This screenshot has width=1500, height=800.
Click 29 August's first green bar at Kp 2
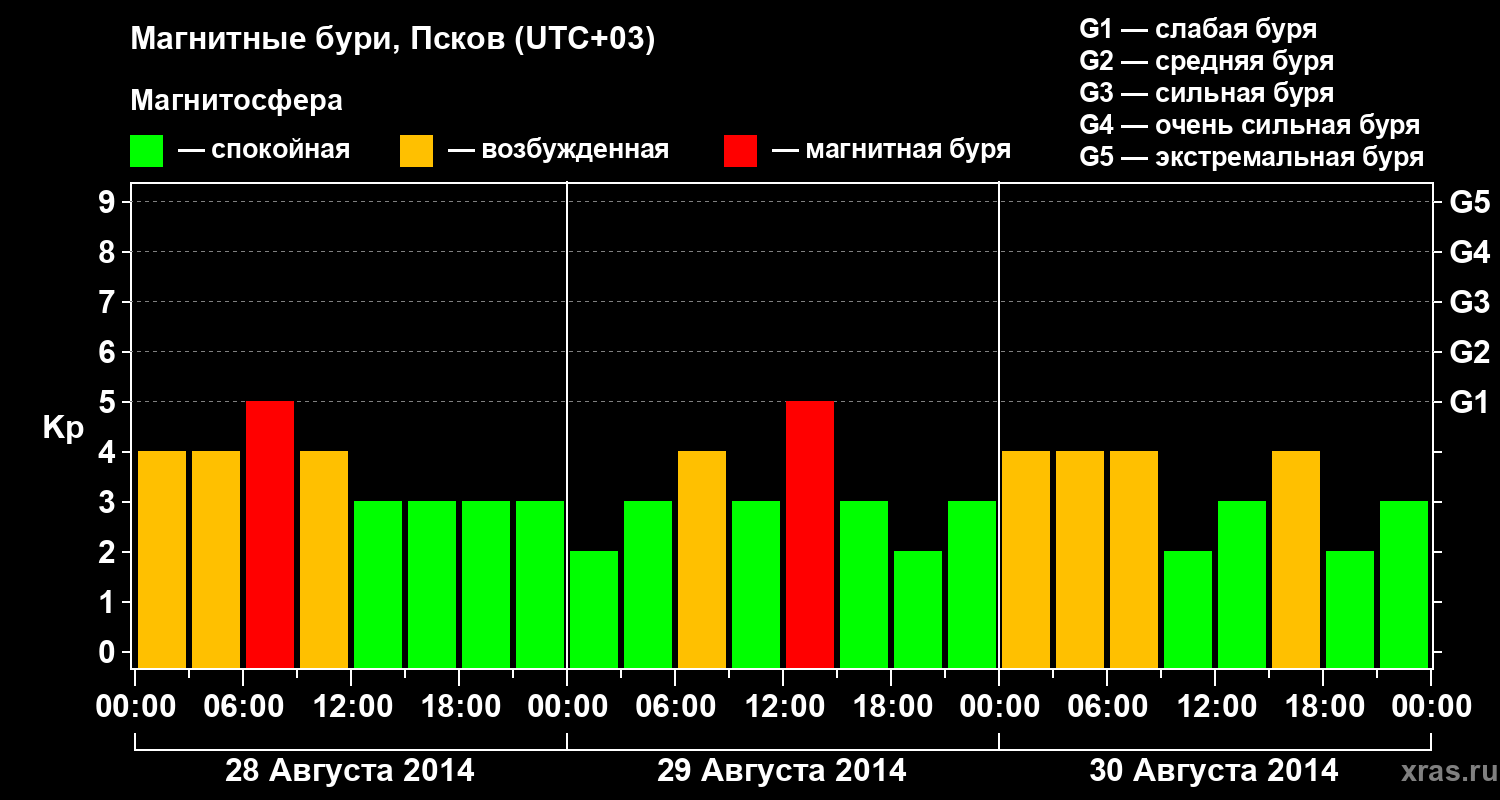pyautogui.click(x=594, y=609)
